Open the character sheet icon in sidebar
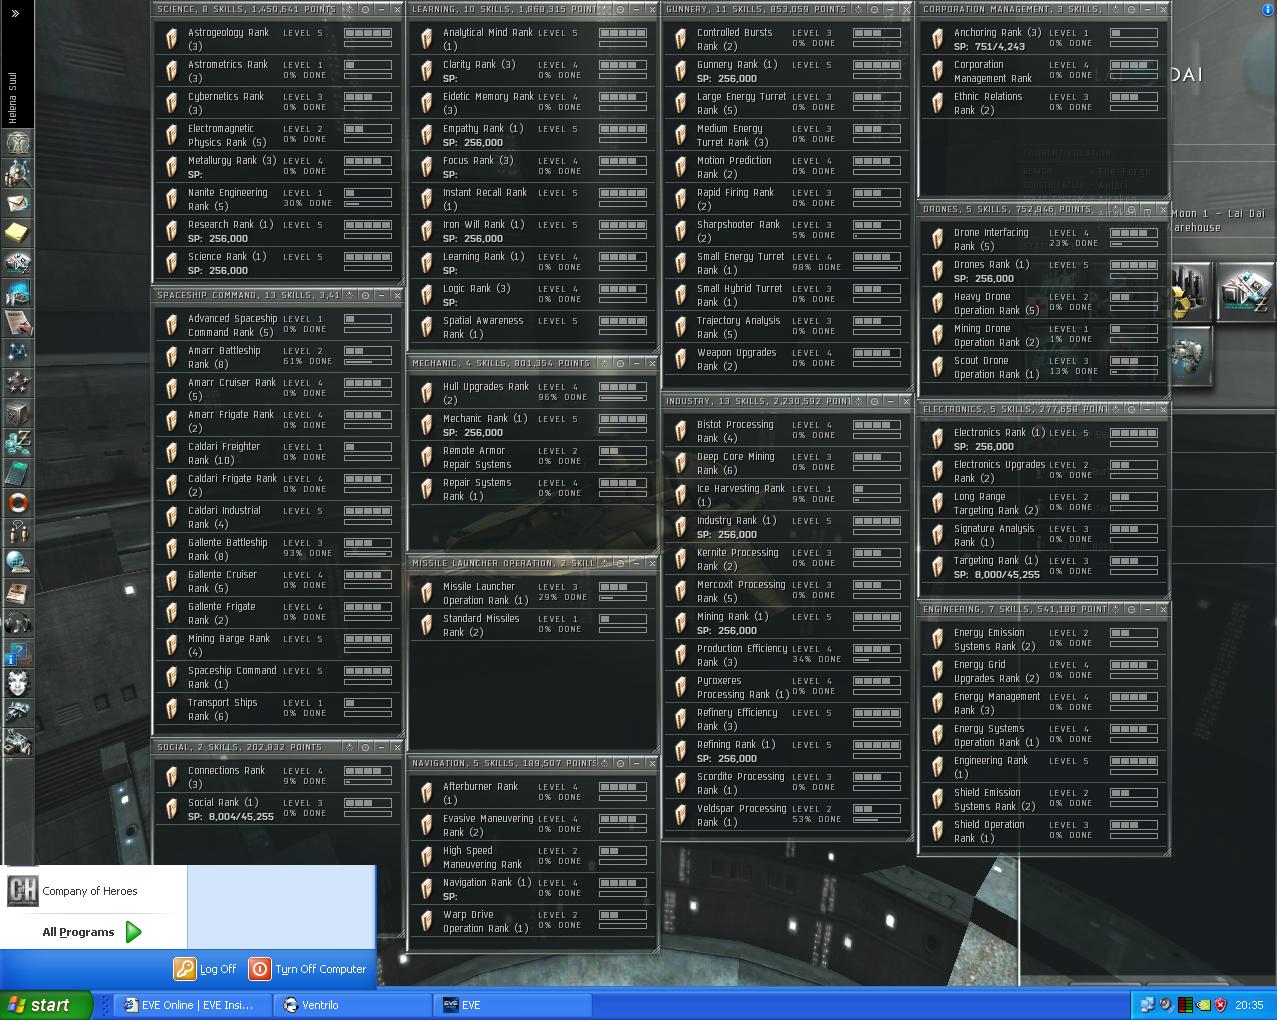This screenshot has height=1020, width=1277. pyautogui.click(x=17, y=143)
